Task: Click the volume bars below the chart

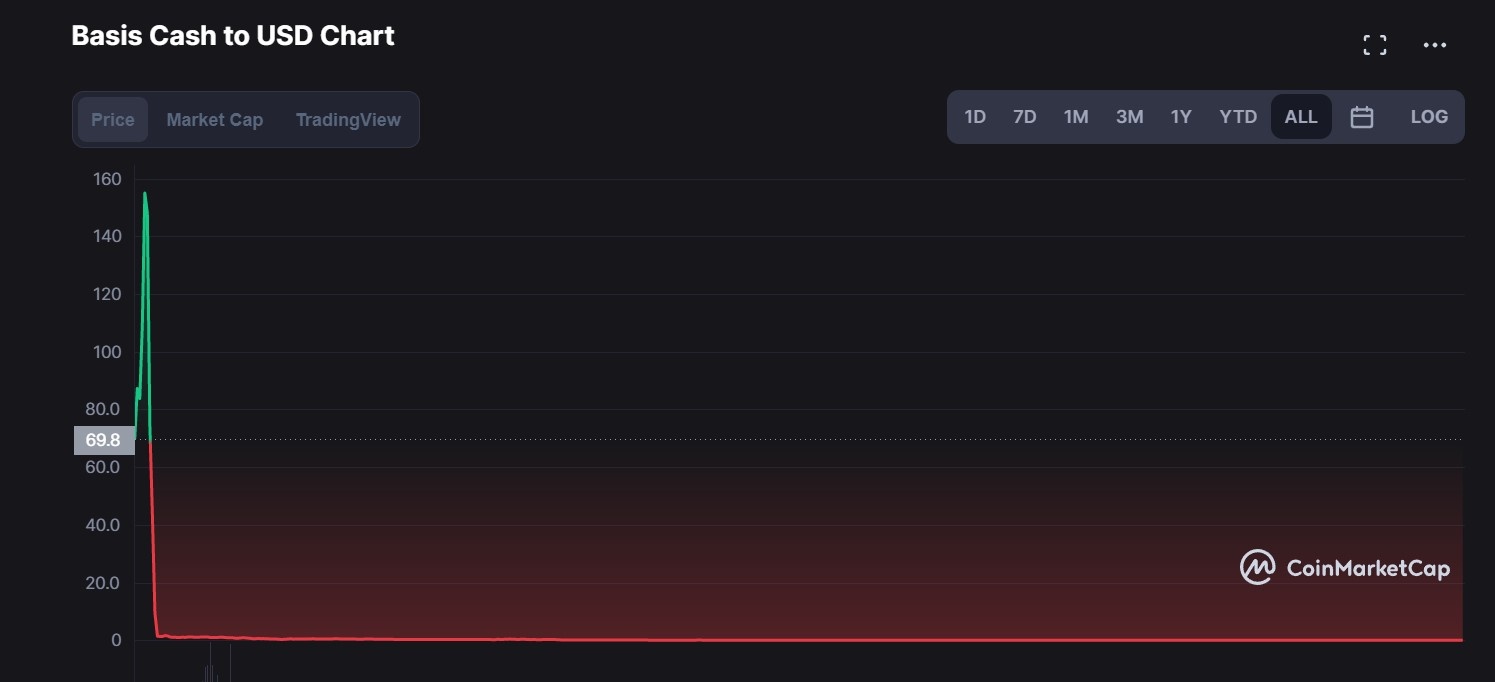Action: point(210,668)
